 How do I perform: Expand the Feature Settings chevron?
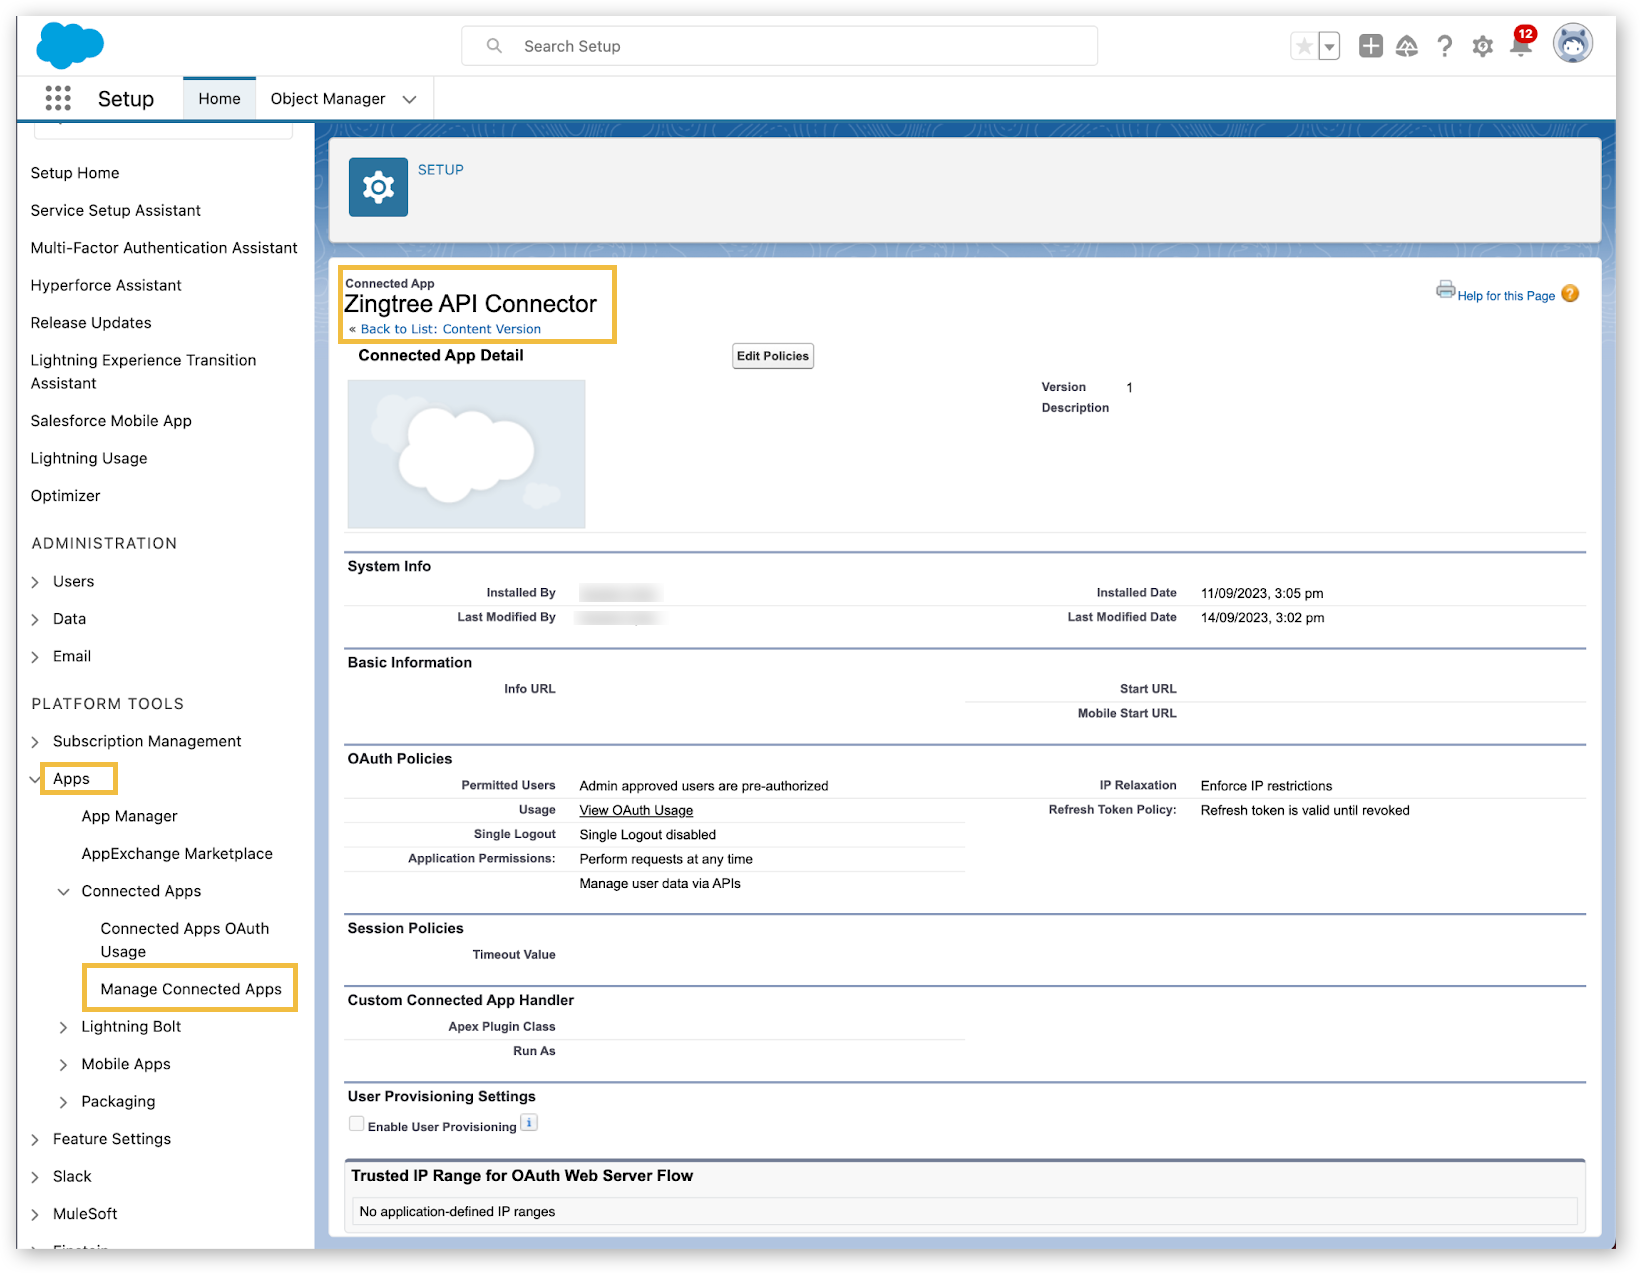[x=35, y=1140]
